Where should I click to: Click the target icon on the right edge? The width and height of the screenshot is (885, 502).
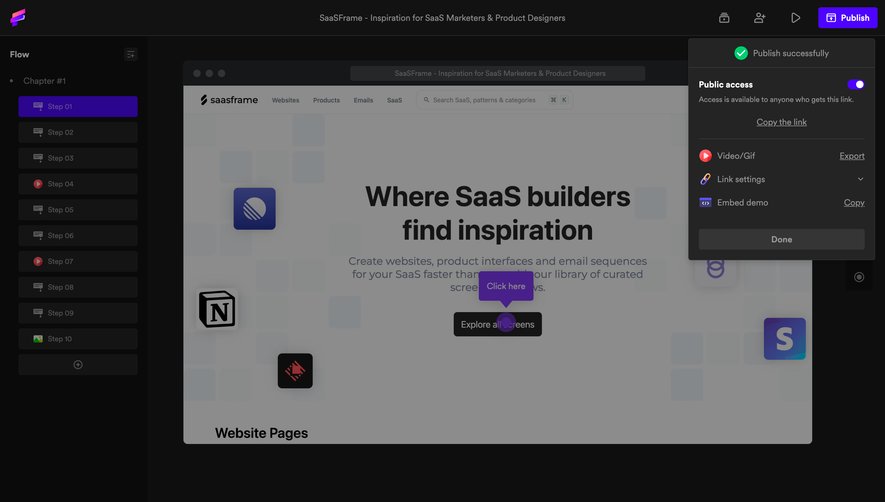(859, 277)
